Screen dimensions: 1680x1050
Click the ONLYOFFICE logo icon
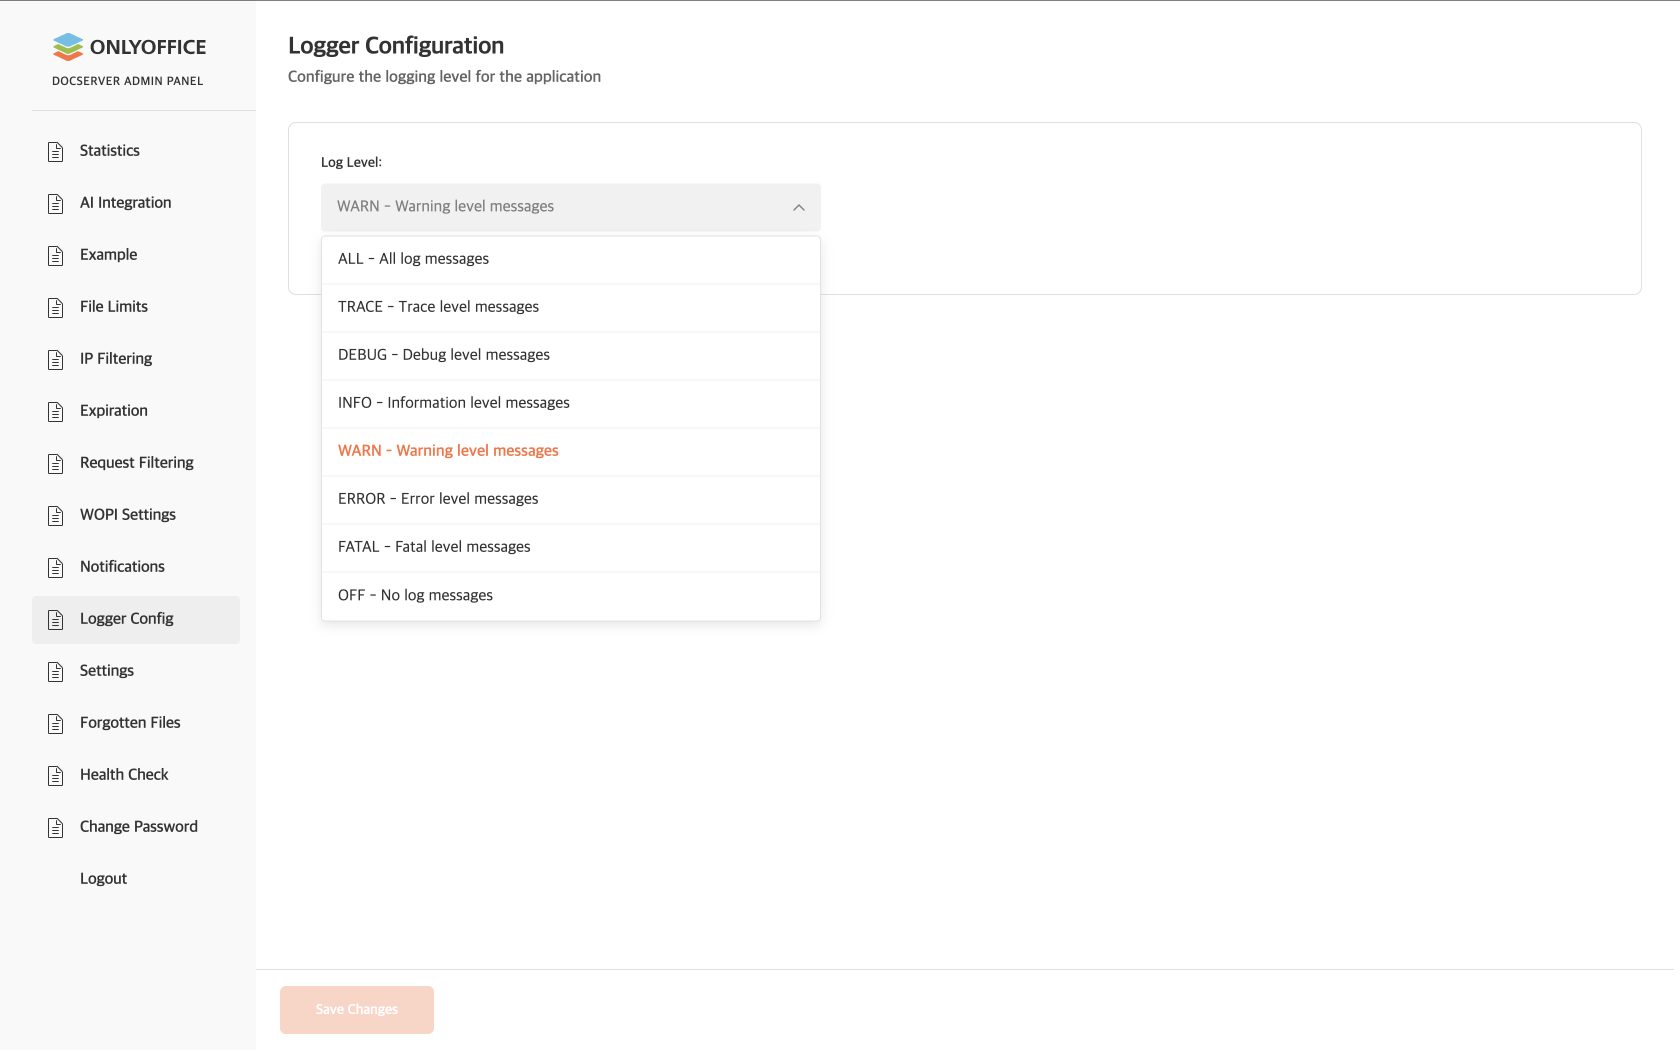[x=68, y=47]
